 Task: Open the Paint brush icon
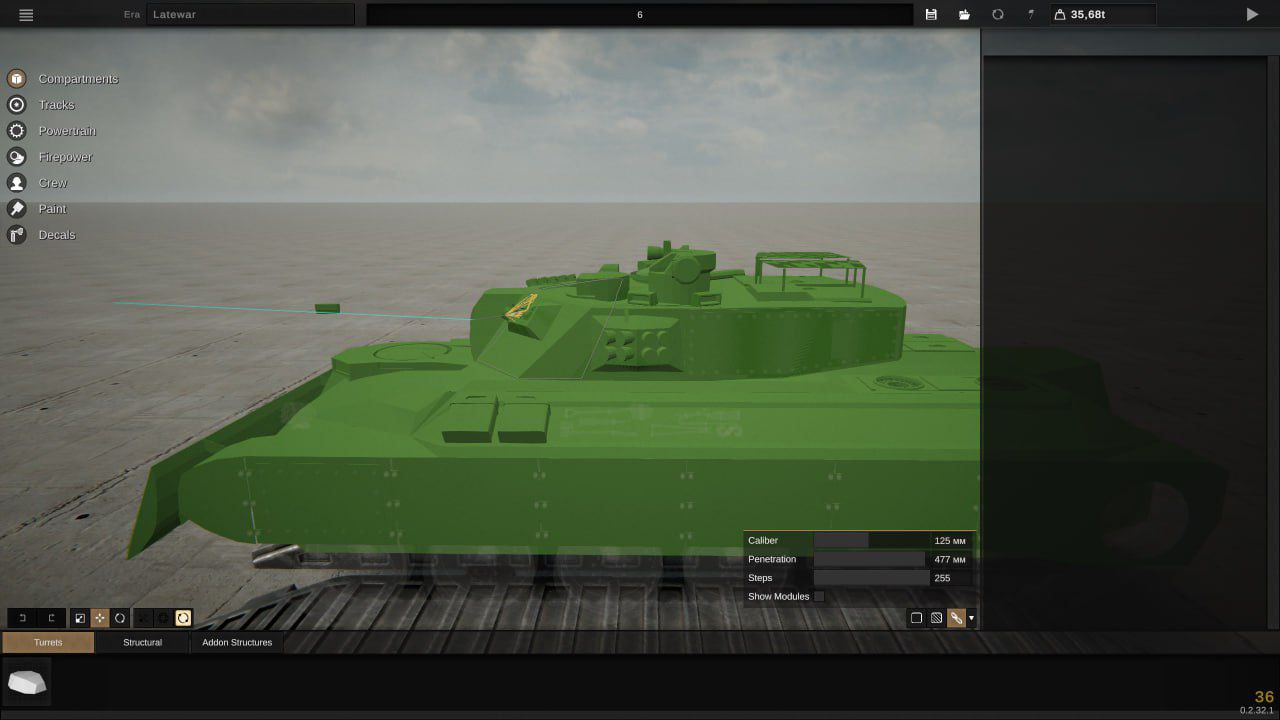(x=17, y=209)
